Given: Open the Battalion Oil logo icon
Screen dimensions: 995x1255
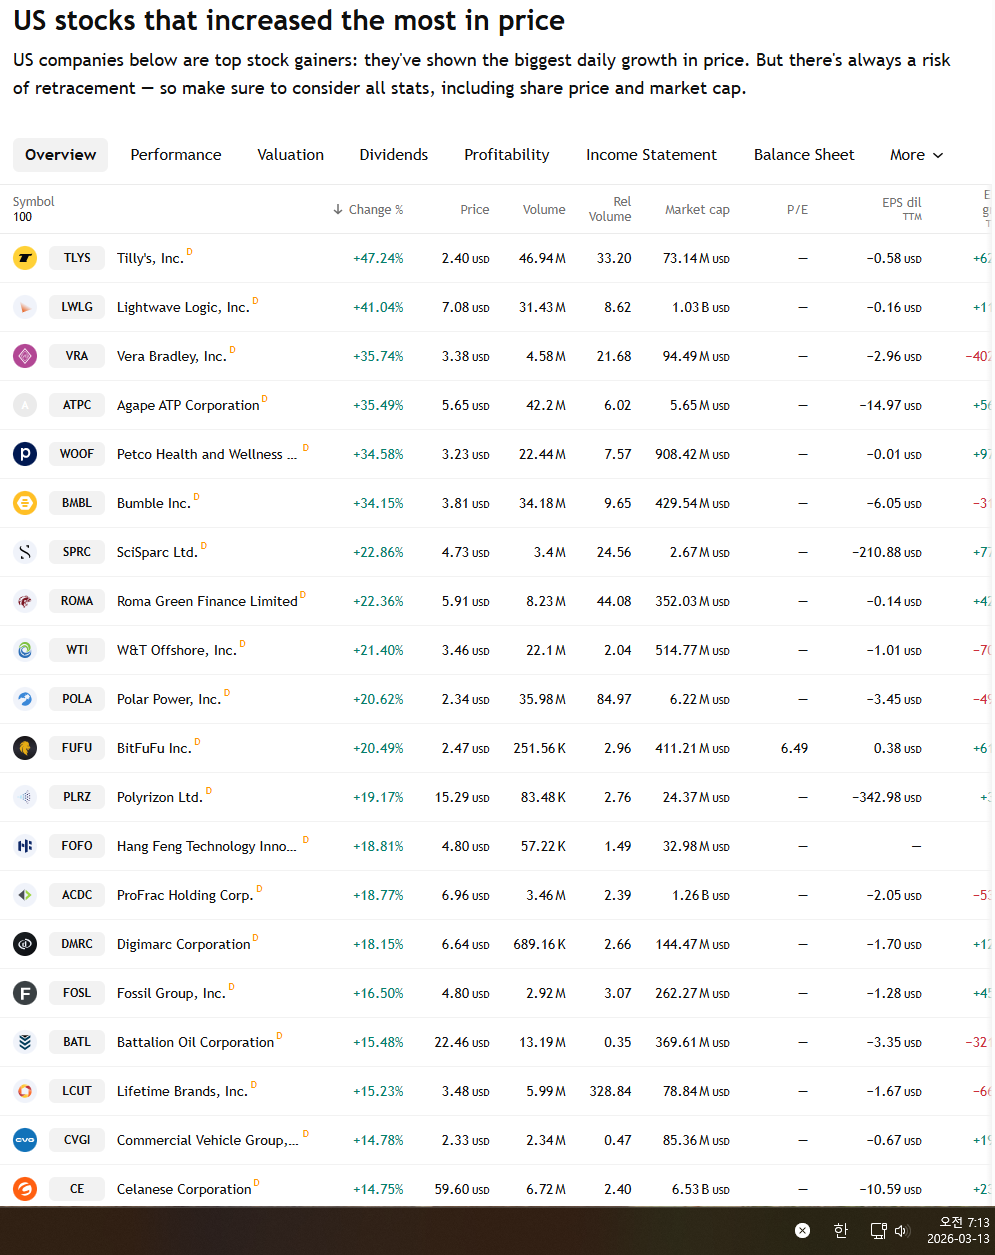Looking at the screenshot, I should [25, 1042].
